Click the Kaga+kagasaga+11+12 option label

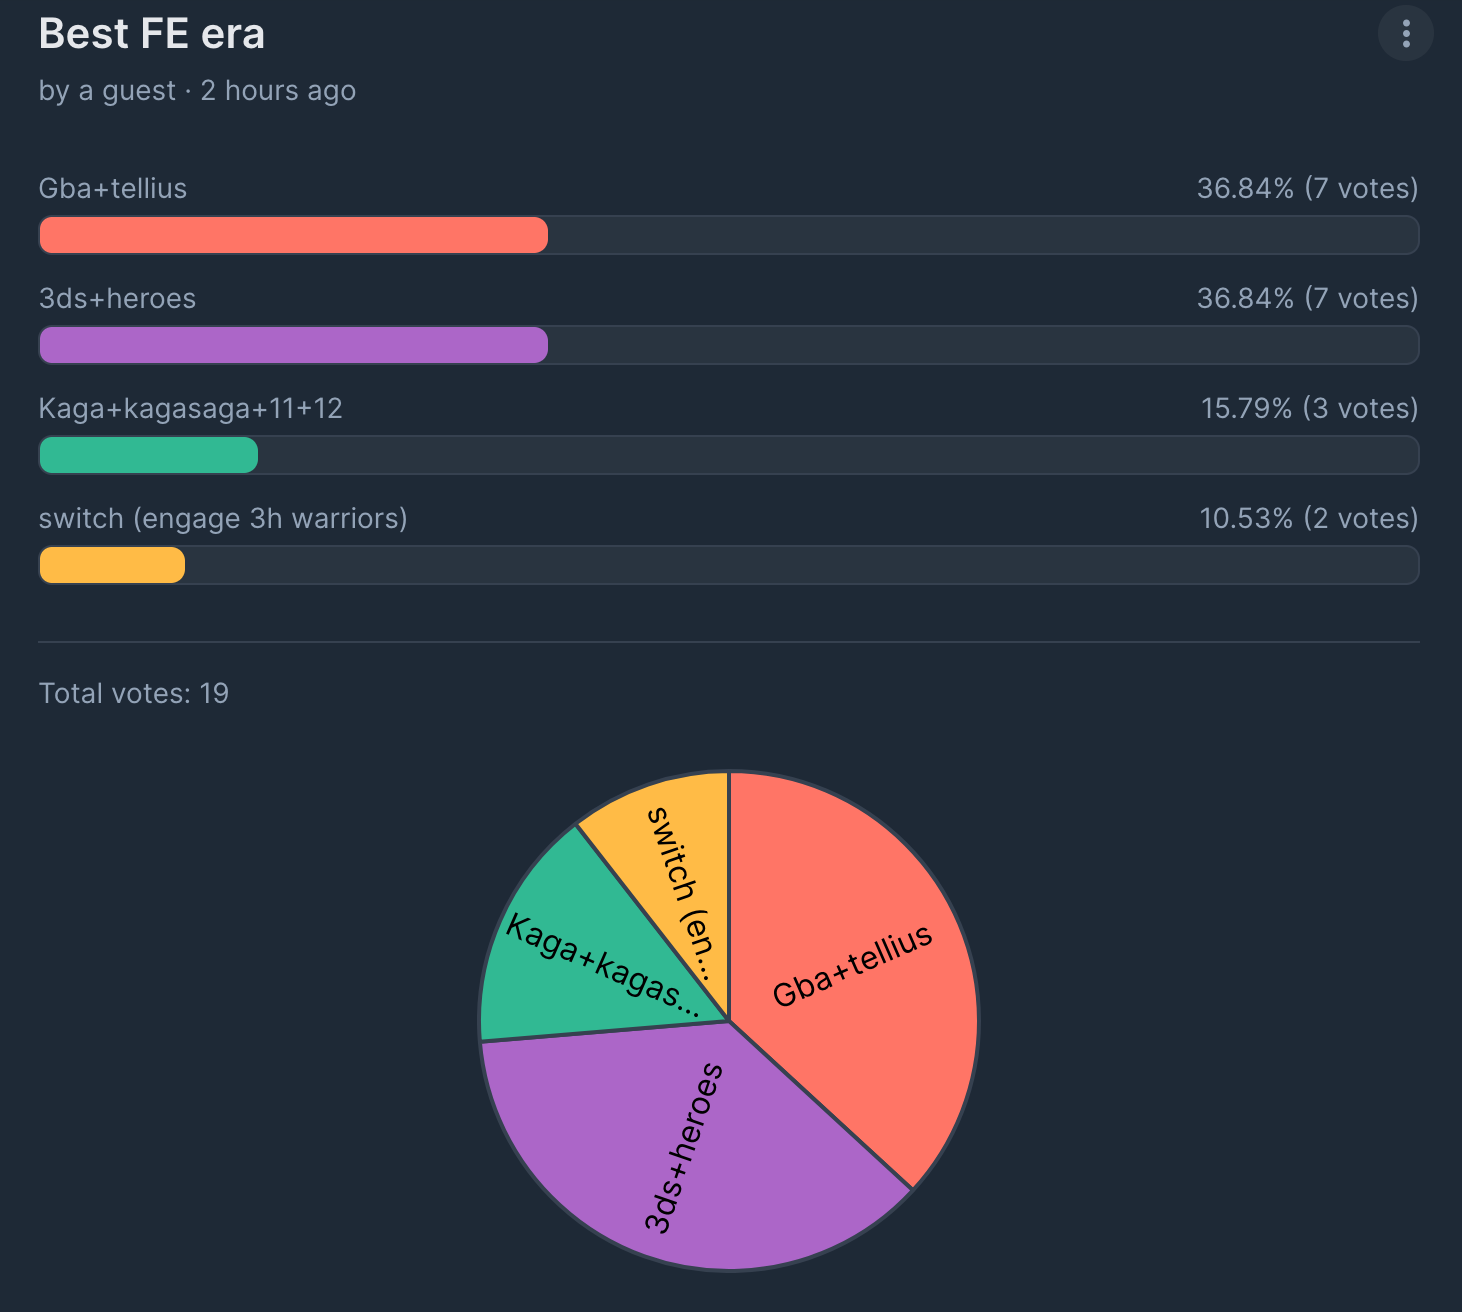click(190, 408)
